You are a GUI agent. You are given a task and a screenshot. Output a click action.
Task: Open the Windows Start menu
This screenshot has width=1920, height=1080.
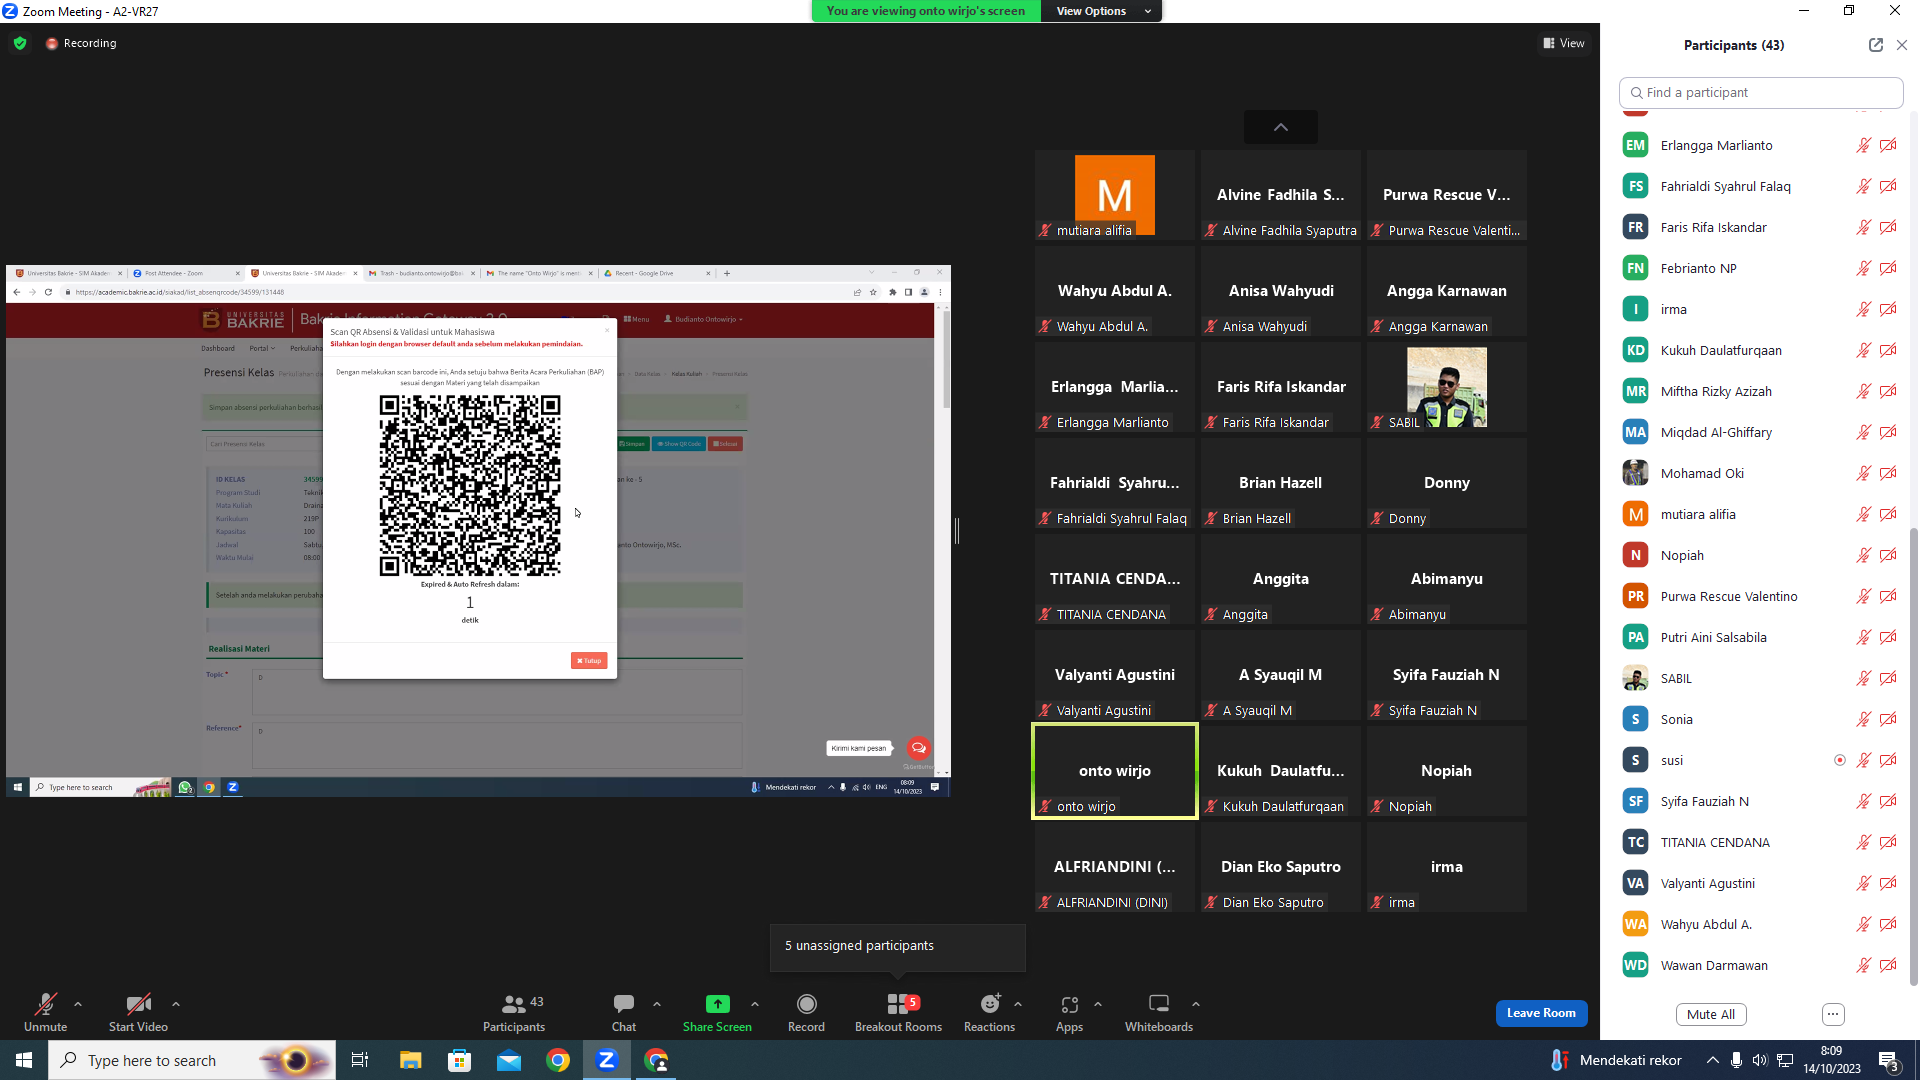24,1060
